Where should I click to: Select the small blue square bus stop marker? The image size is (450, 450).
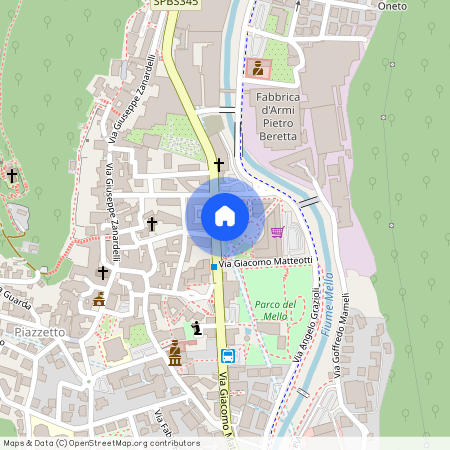click(214, 267)
